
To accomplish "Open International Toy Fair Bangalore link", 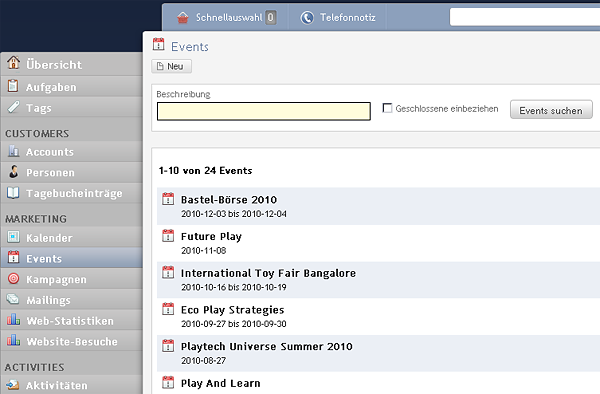I will click(268, 274).
